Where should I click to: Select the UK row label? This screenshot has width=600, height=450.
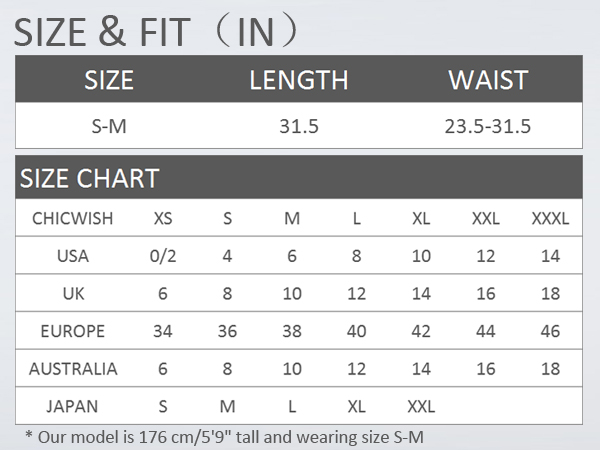coord(73,293)
